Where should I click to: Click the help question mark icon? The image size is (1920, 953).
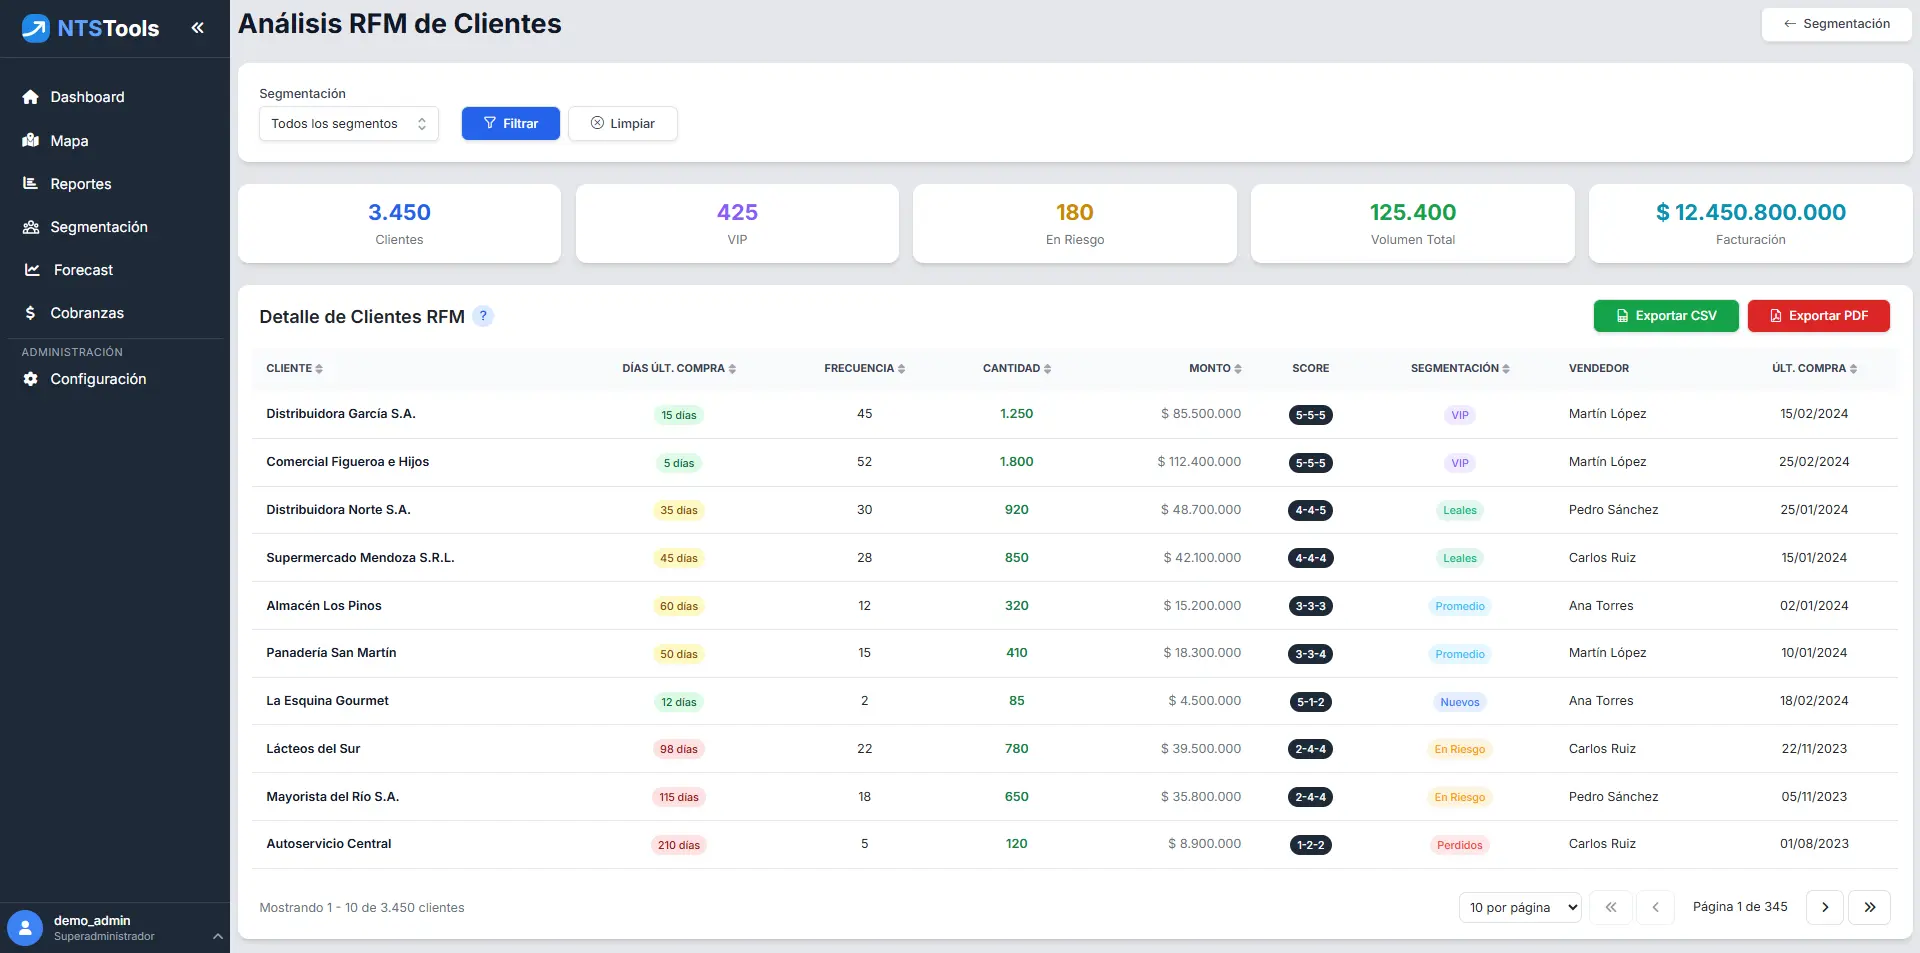[483, 316]
